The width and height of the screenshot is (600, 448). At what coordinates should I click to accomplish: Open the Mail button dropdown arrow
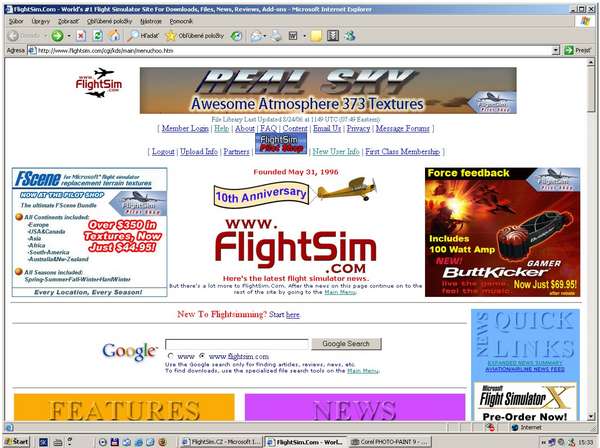pos(265,36)
